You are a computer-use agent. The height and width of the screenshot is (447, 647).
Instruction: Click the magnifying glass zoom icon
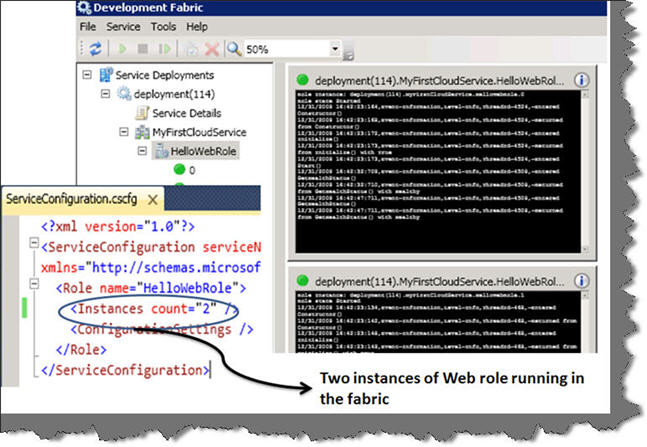234,49
